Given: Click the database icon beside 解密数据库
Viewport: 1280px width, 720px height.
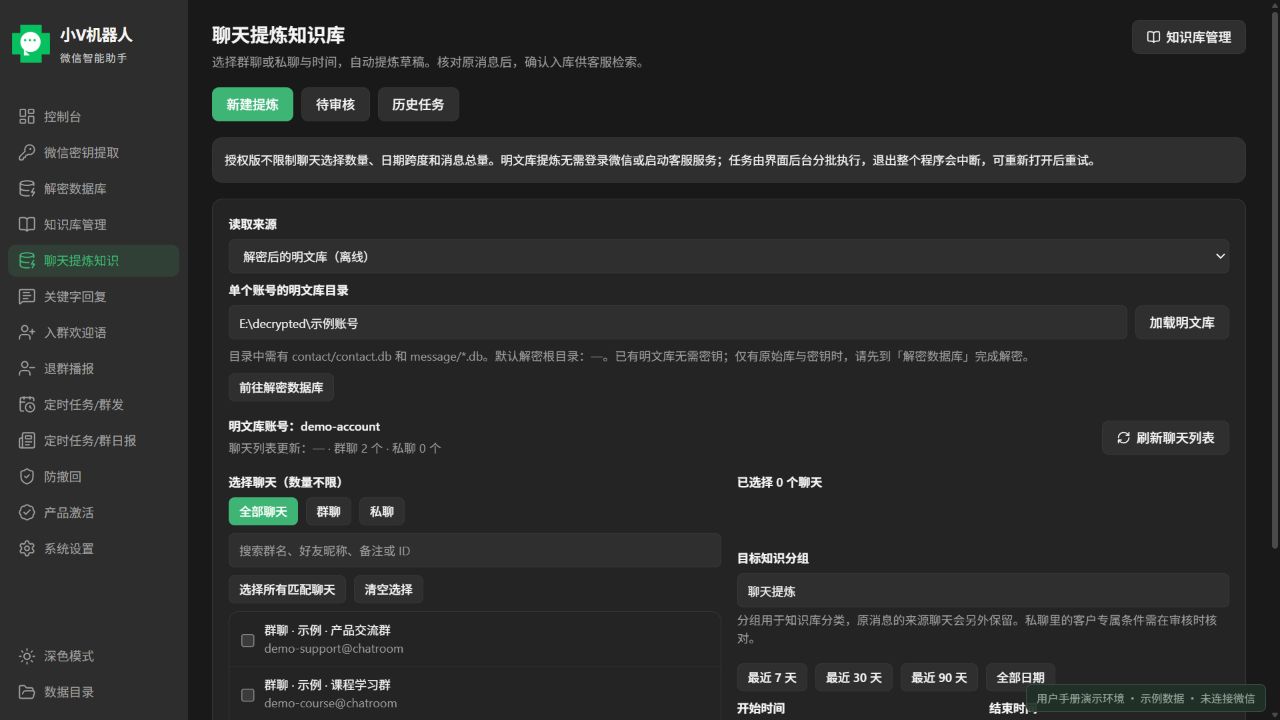Looking at the screenshot, I should point(27,189).
